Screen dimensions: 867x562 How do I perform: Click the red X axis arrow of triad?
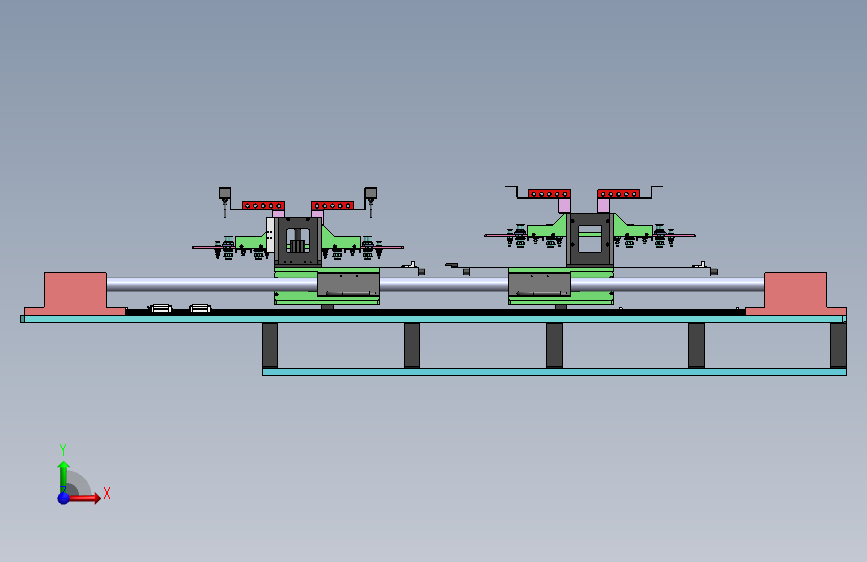coord(83,498)
